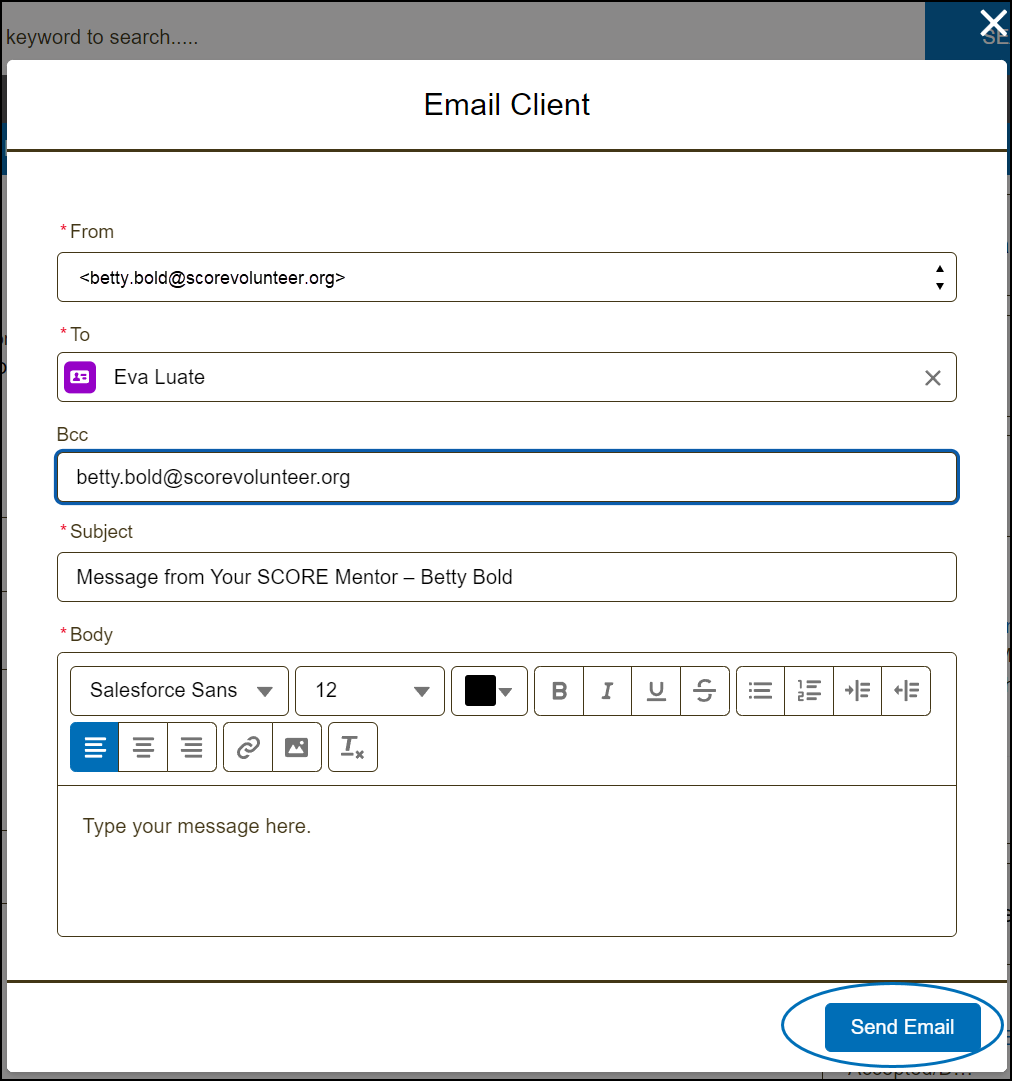Click the From field label
1012x1081 pixels.
[92, 232]
